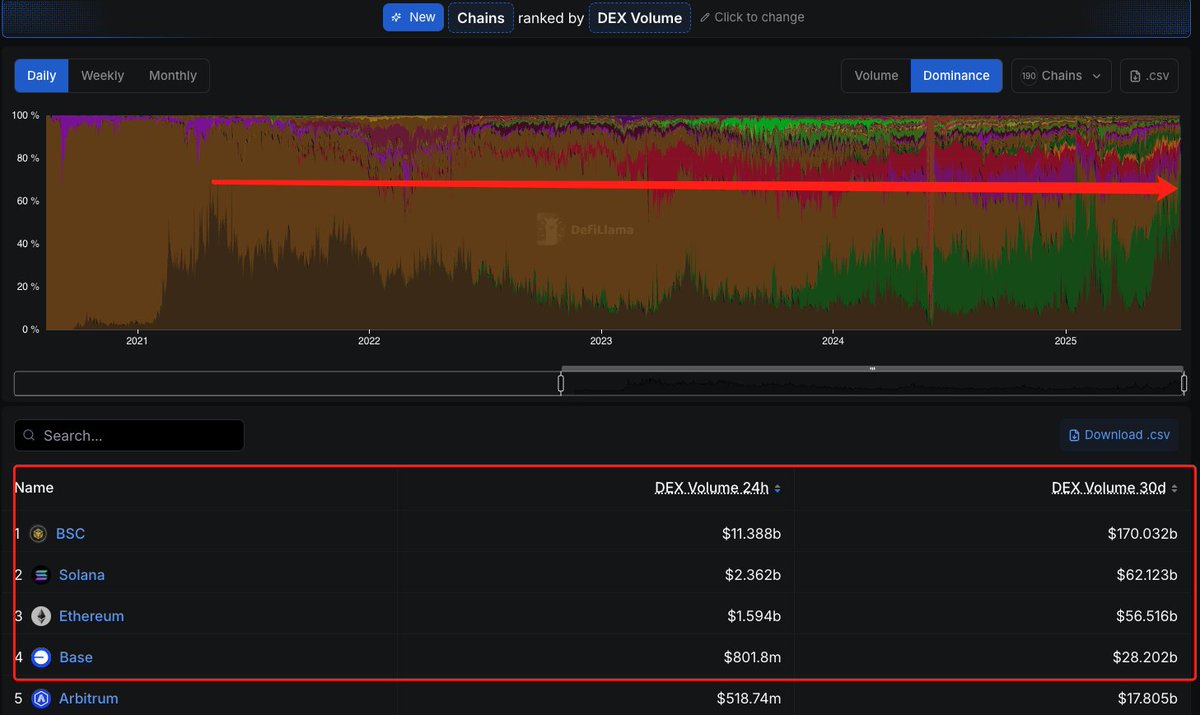This screenshot has height=715, width=1200.
Task: Open the DEX Volume metric selector
Action: point(640,17)
